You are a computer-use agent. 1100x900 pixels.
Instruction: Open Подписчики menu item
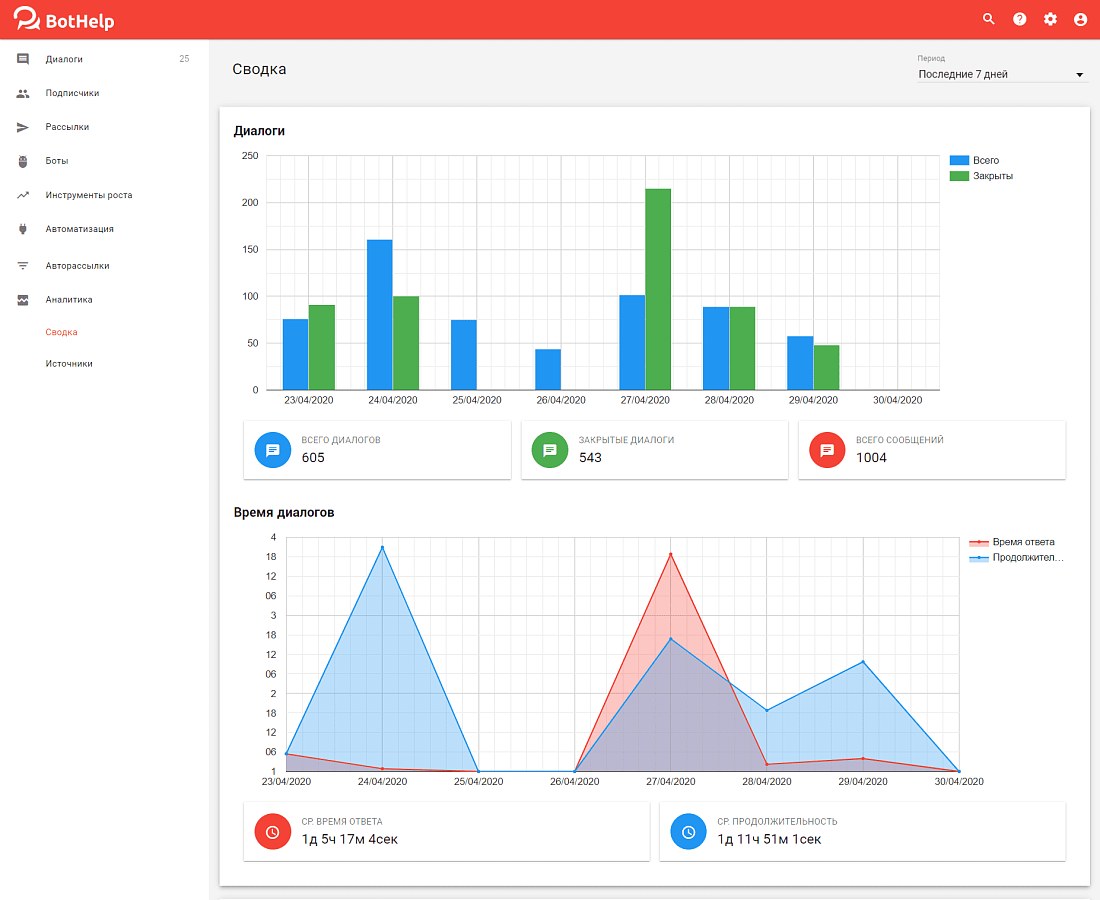coord(105,93)
